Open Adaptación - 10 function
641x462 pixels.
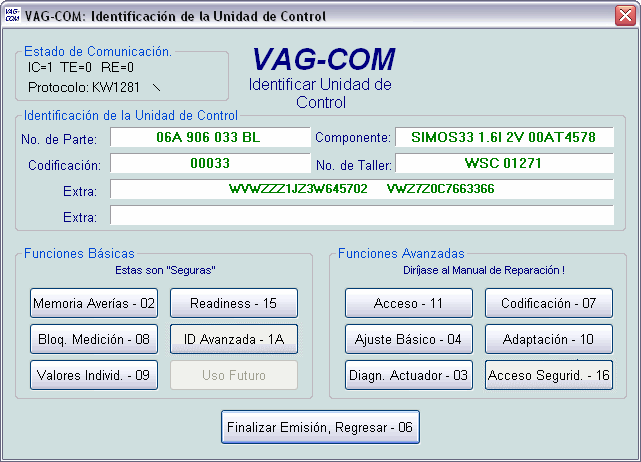pos(549,339)
